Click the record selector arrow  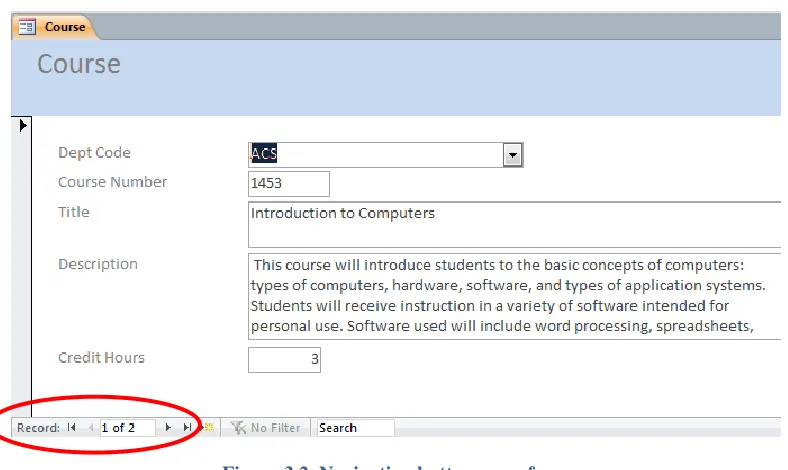coord(23,125)
